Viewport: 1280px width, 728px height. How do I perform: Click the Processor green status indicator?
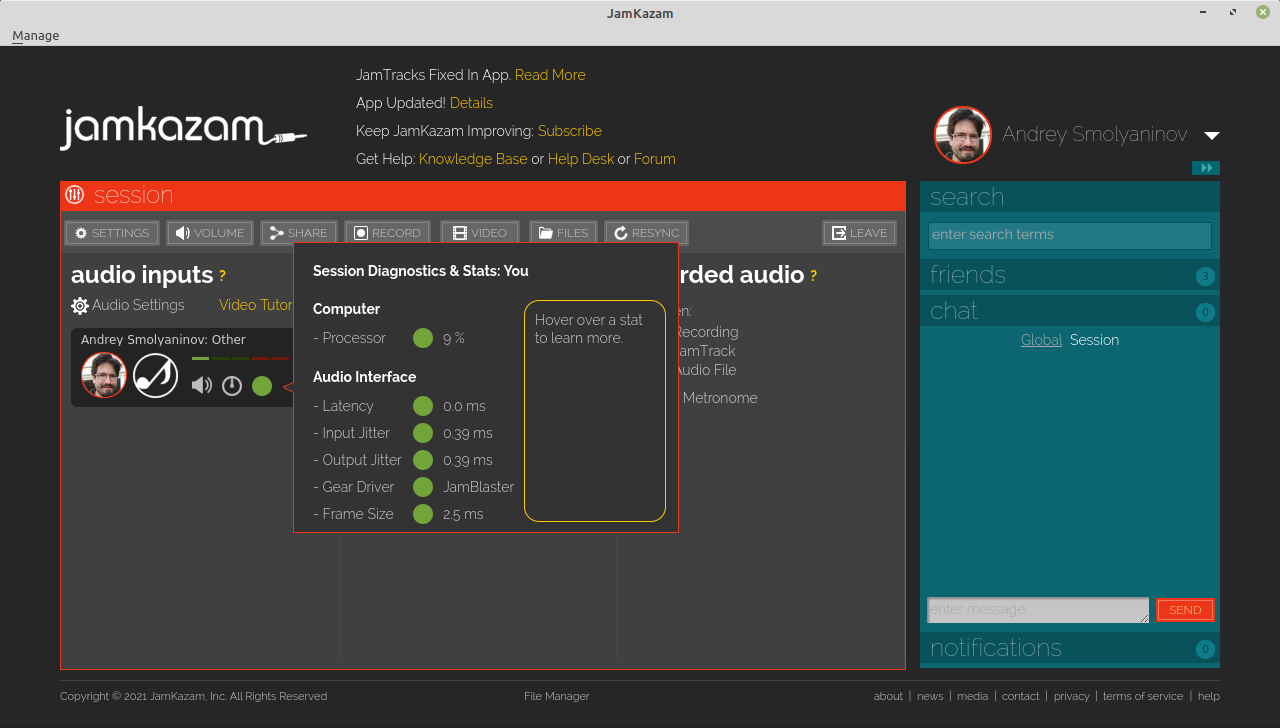[423, 338]
